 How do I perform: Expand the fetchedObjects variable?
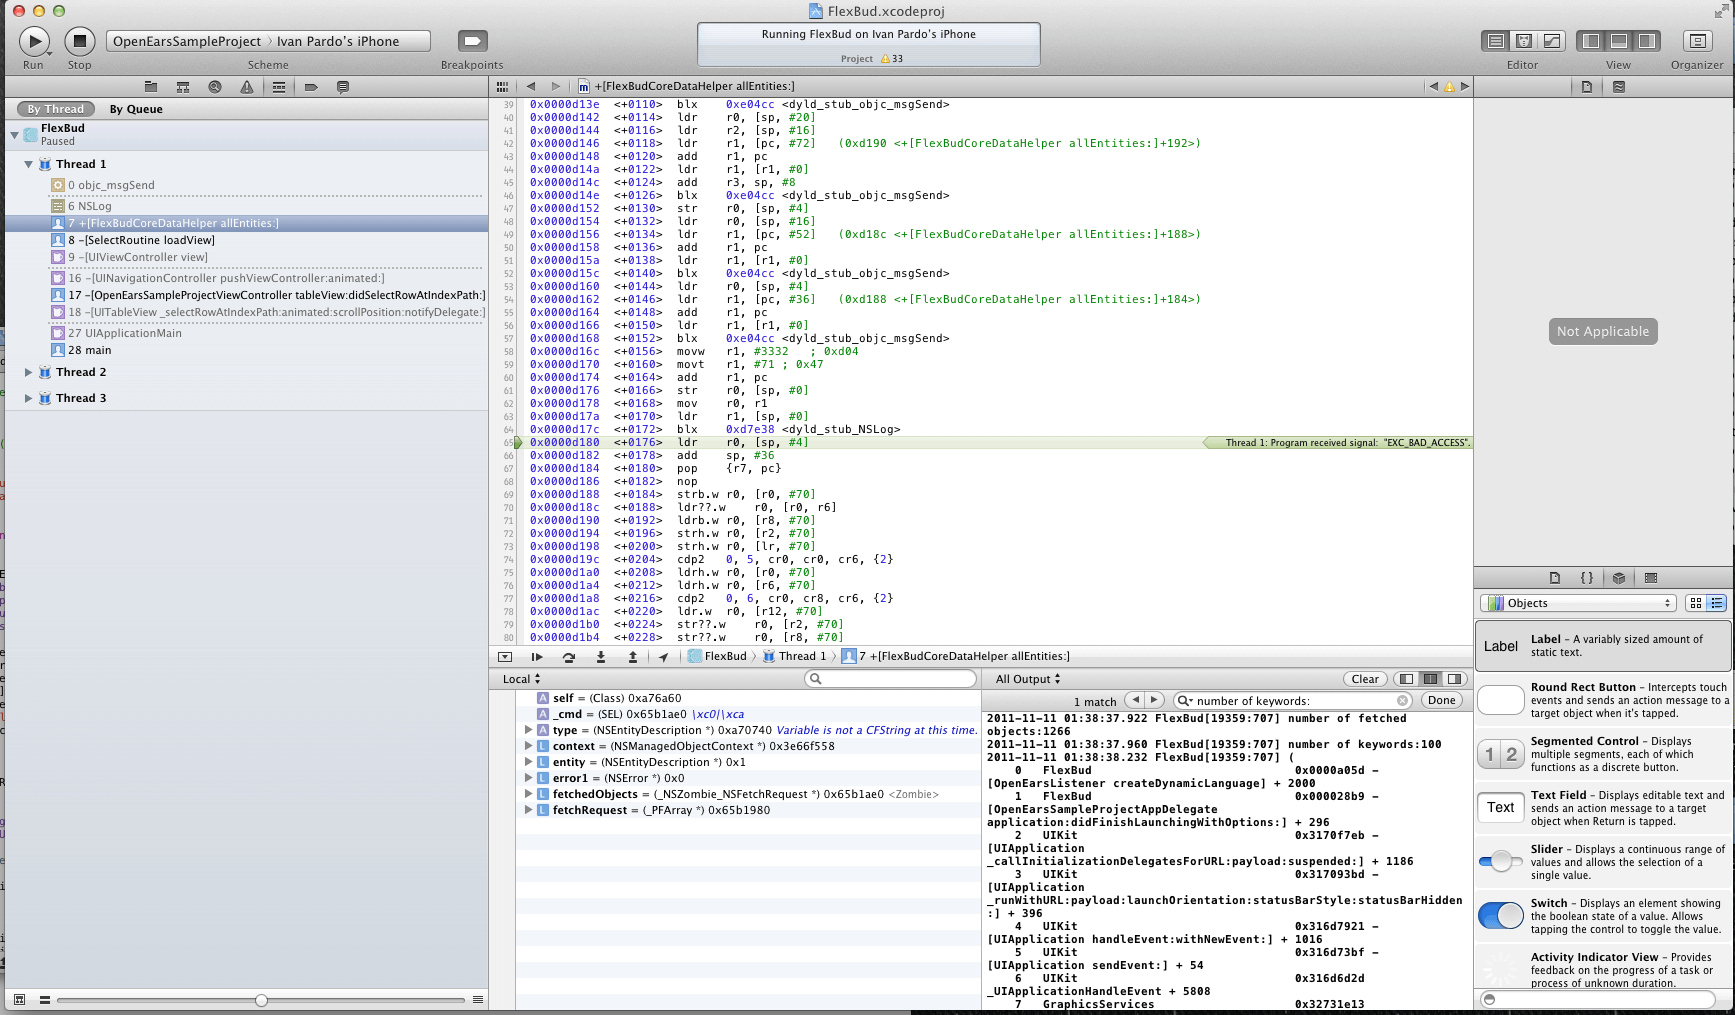pyautogui.click(x=528, y=794)
